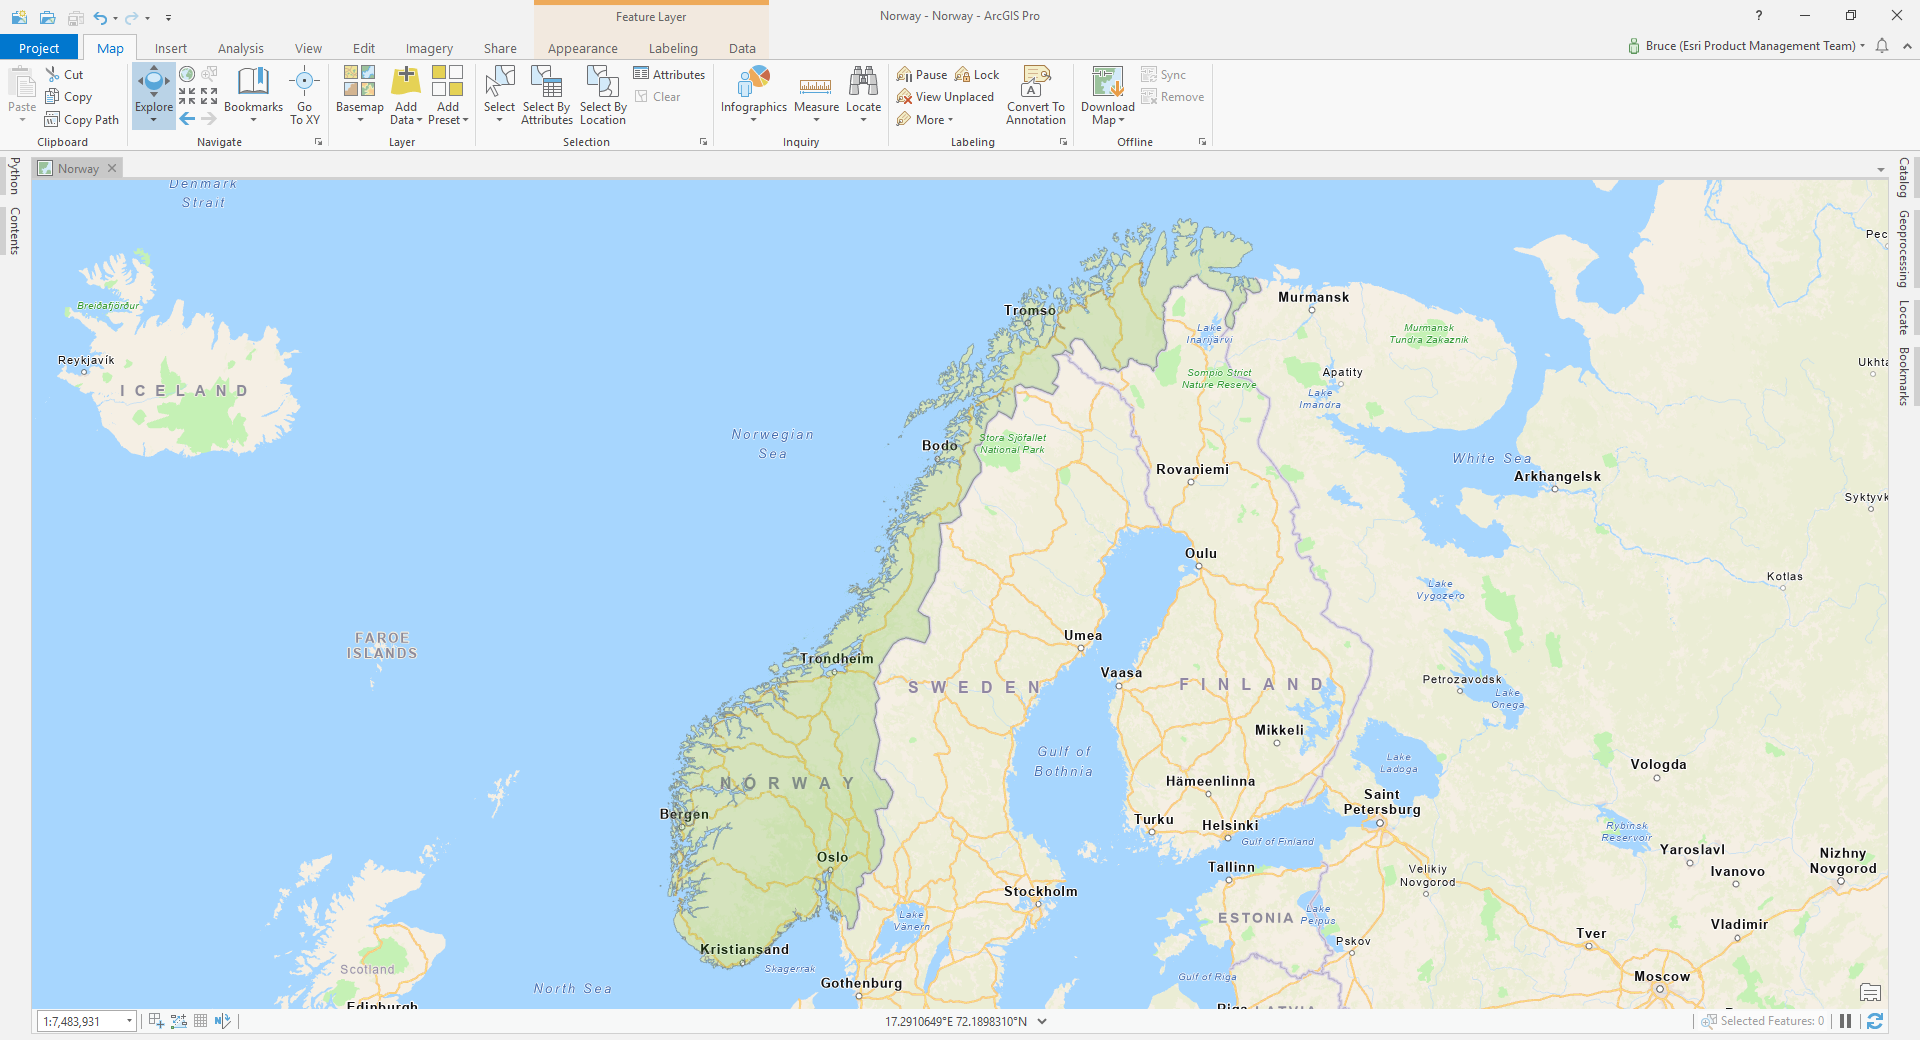Switch to the Imagery ribbon tab
The width and height of the screenshot is (1920, 1040).
pos(429,48)
